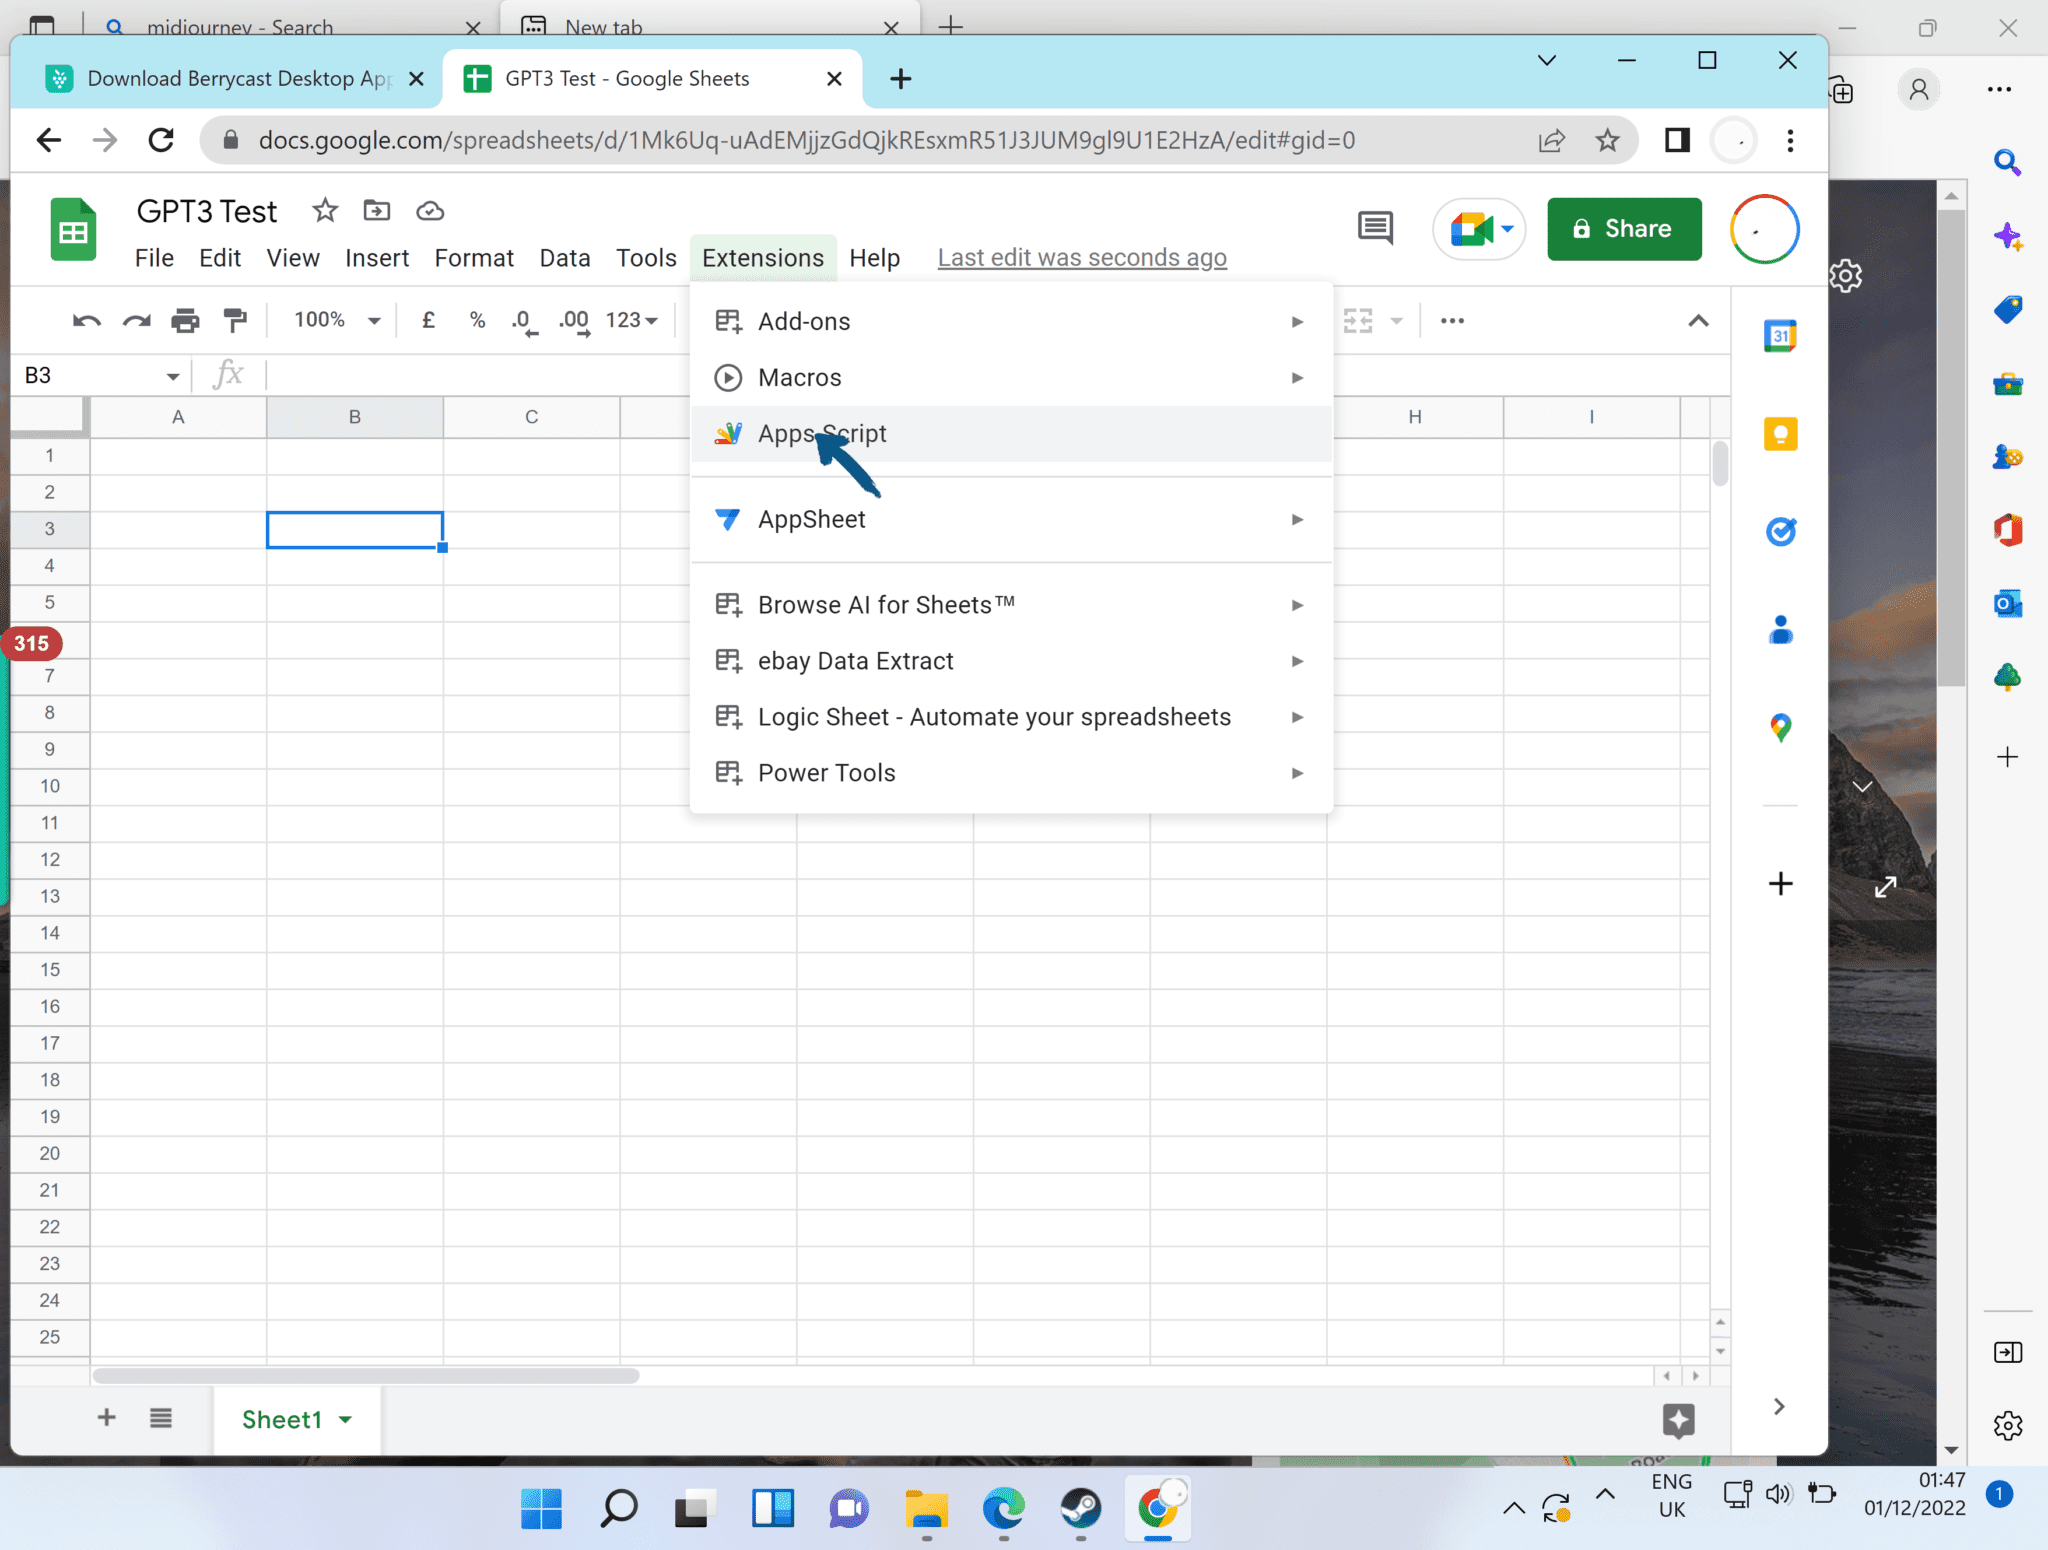
Task: Click the share-page icon in address bar
Action: (1551, 140)
